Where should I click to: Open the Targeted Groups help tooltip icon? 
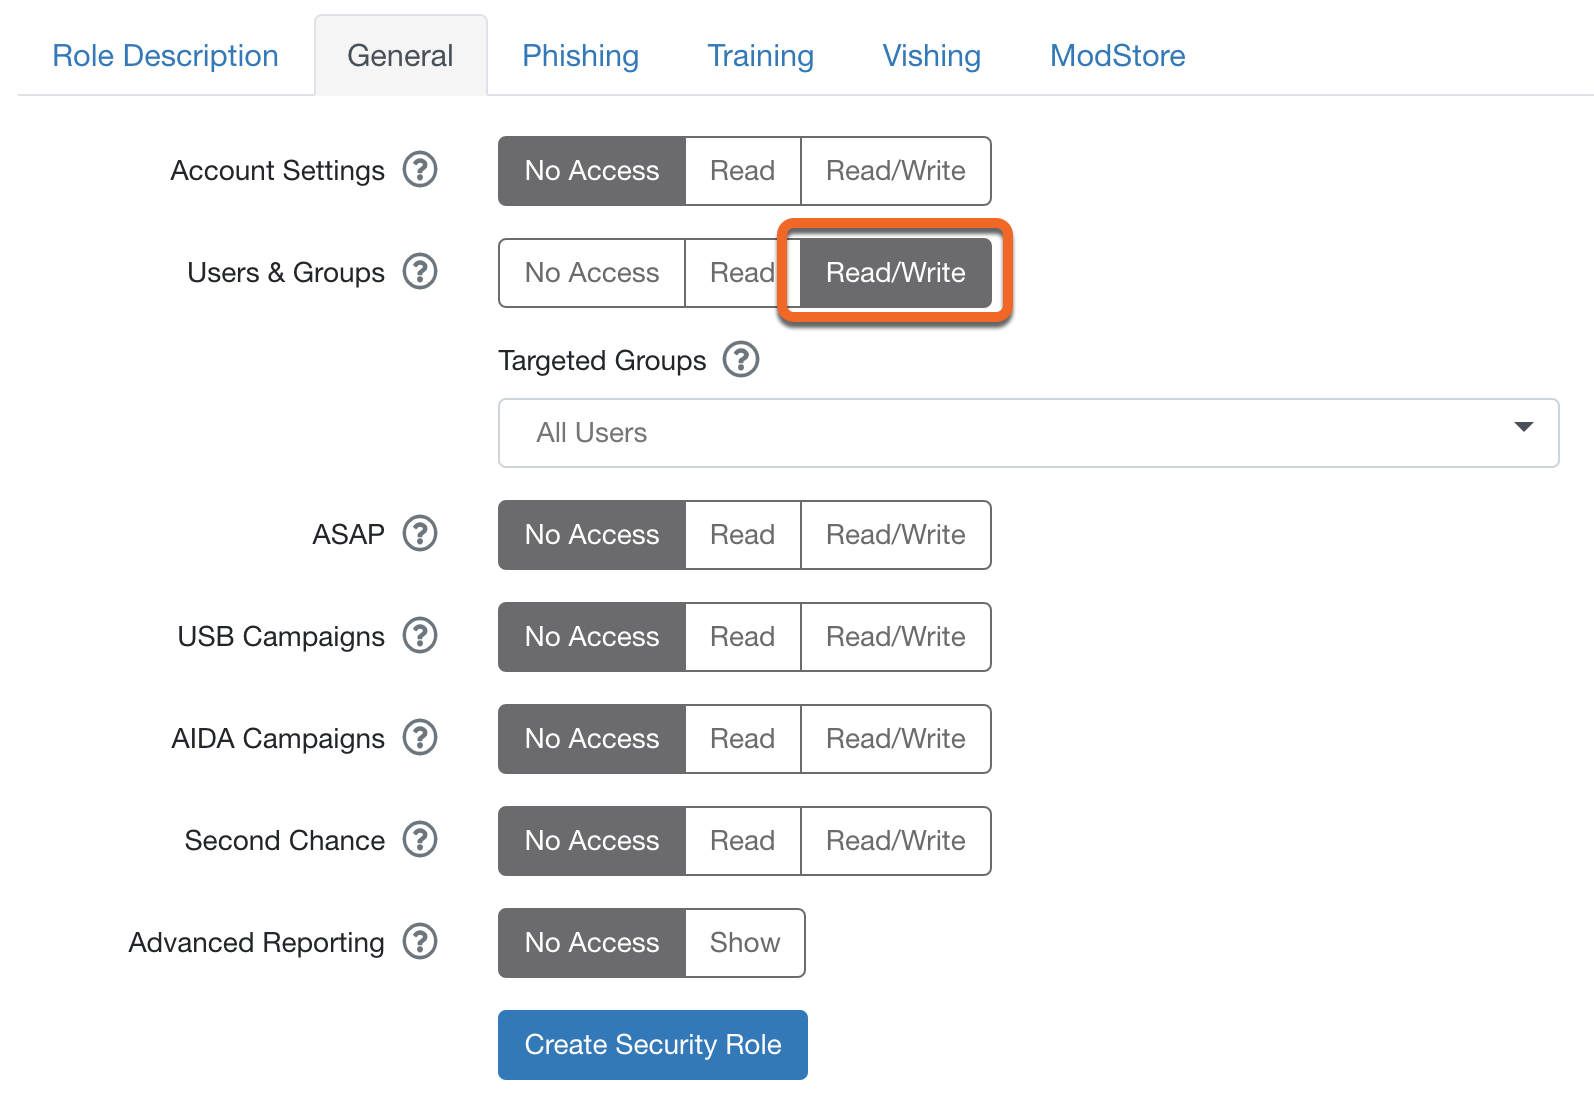tap(741, 359)
